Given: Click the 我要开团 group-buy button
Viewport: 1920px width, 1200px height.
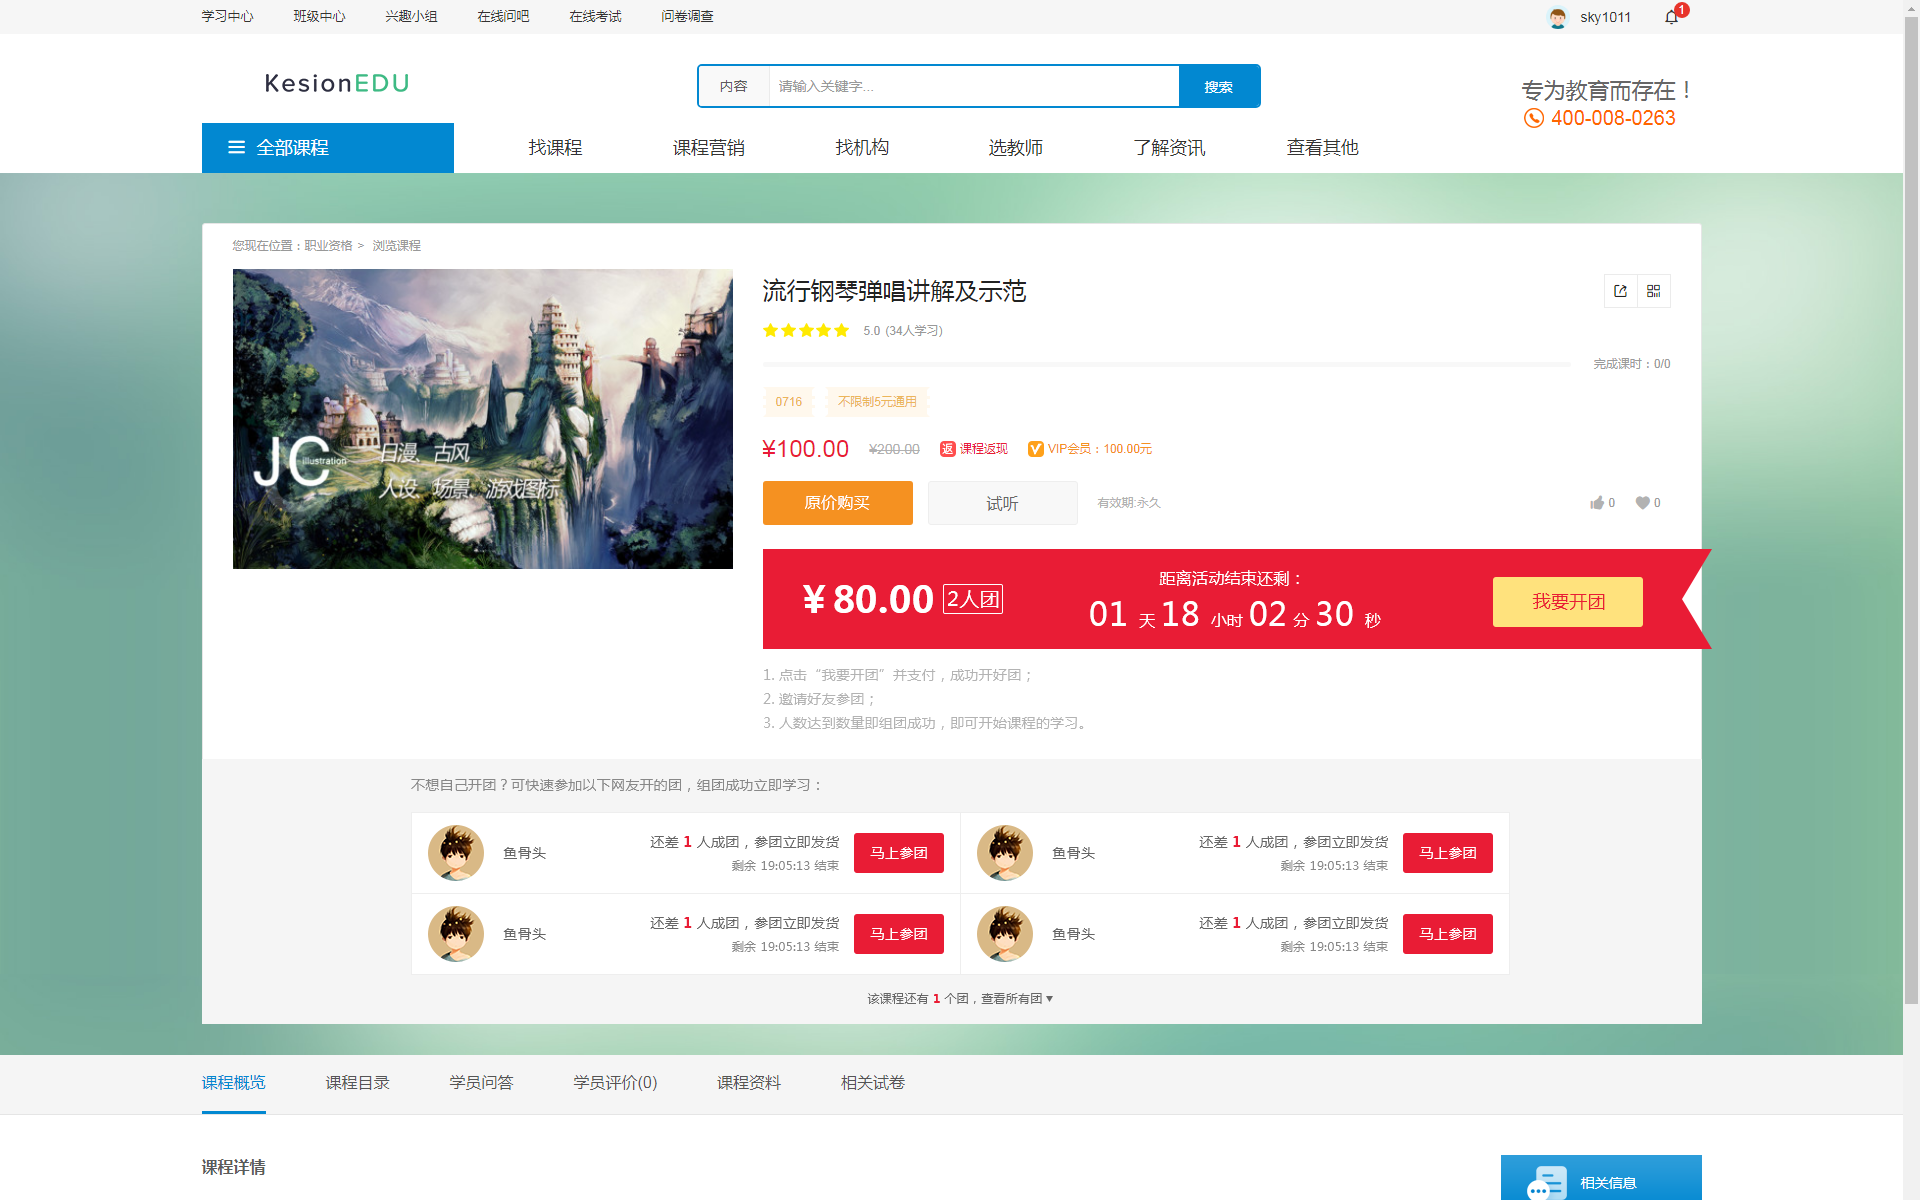Looking at the screenshot, I should 1566,601.
